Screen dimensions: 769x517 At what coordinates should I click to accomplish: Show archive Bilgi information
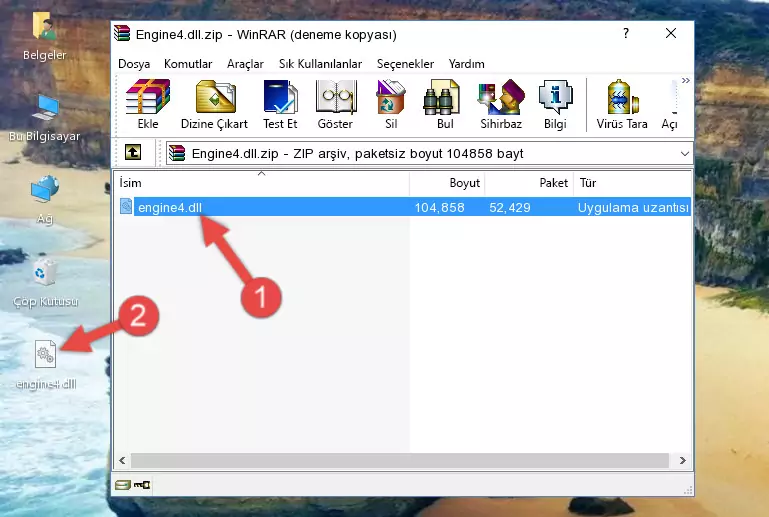click(555, 104)
